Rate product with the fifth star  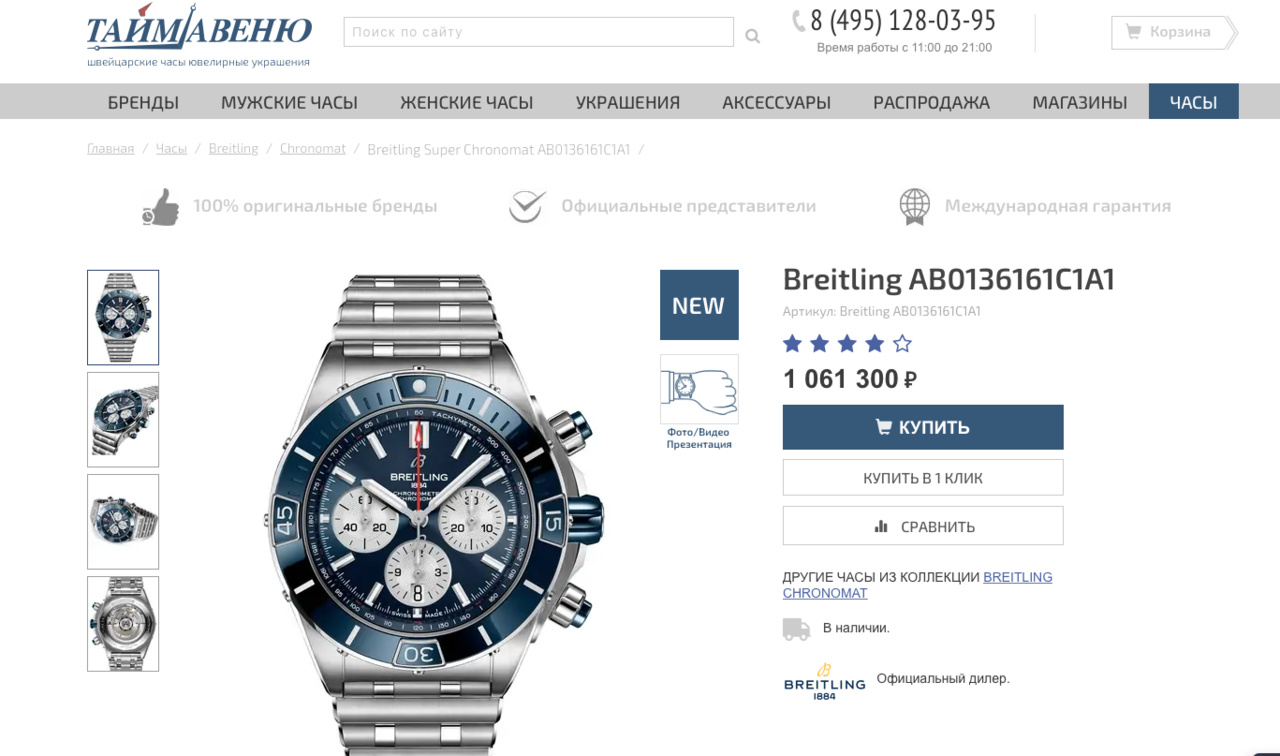902,344
